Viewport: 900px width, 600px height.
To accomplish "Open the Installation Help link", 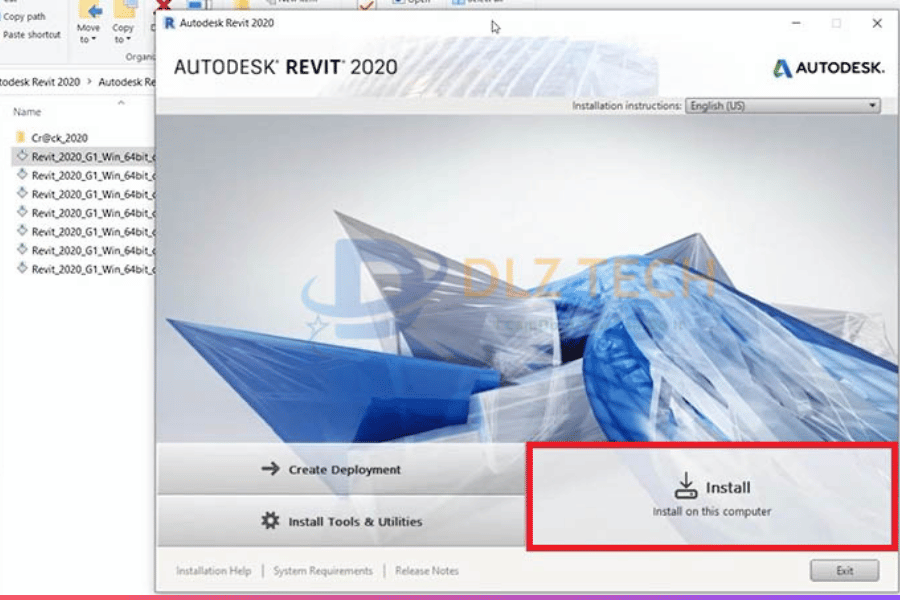I will coord(213,571).
